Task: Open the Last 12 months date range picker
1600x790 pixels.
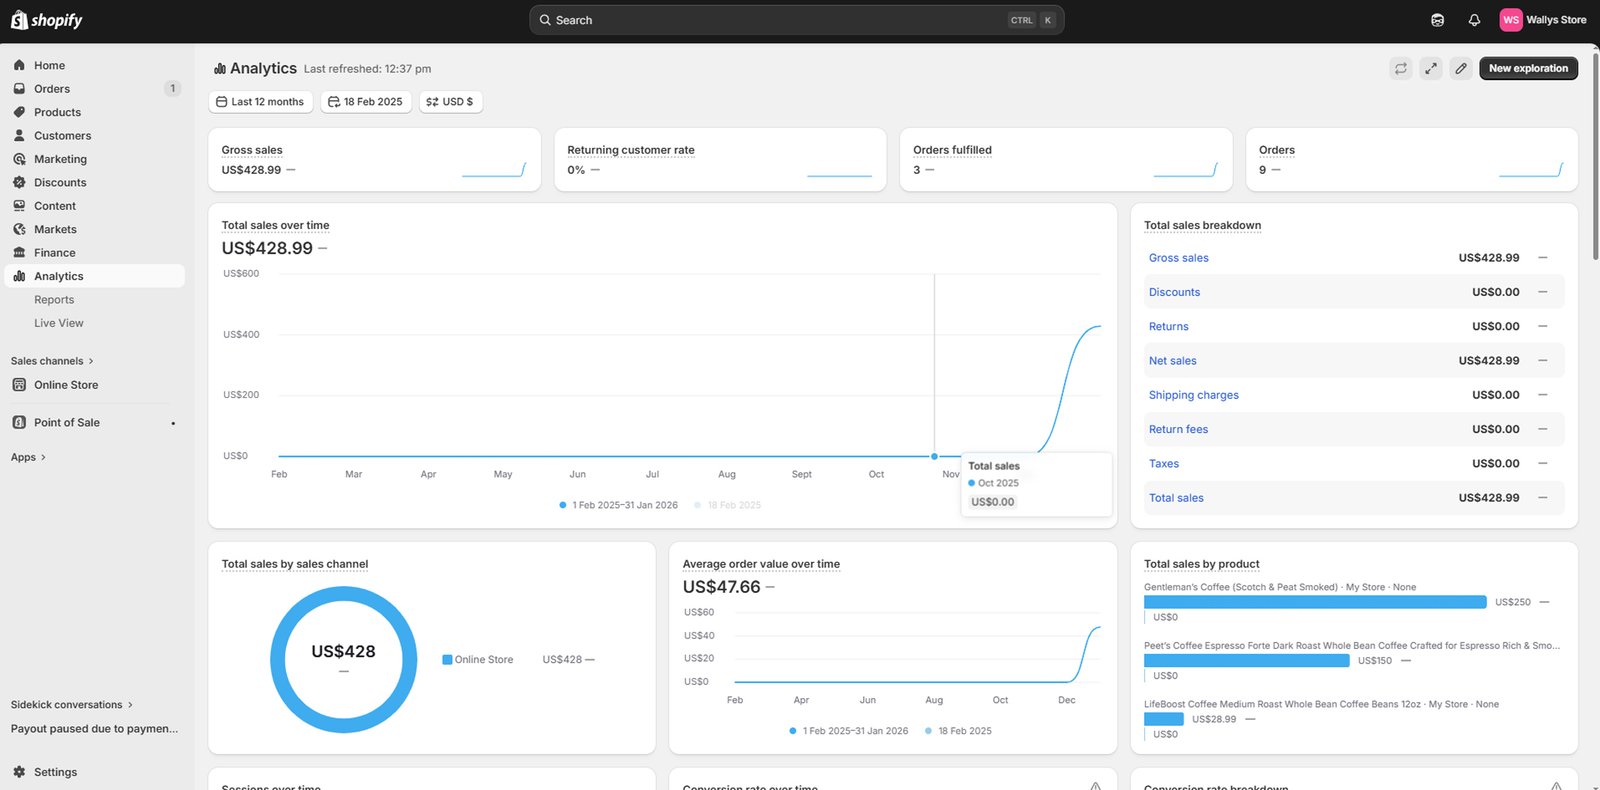Action: coord(260,102)
